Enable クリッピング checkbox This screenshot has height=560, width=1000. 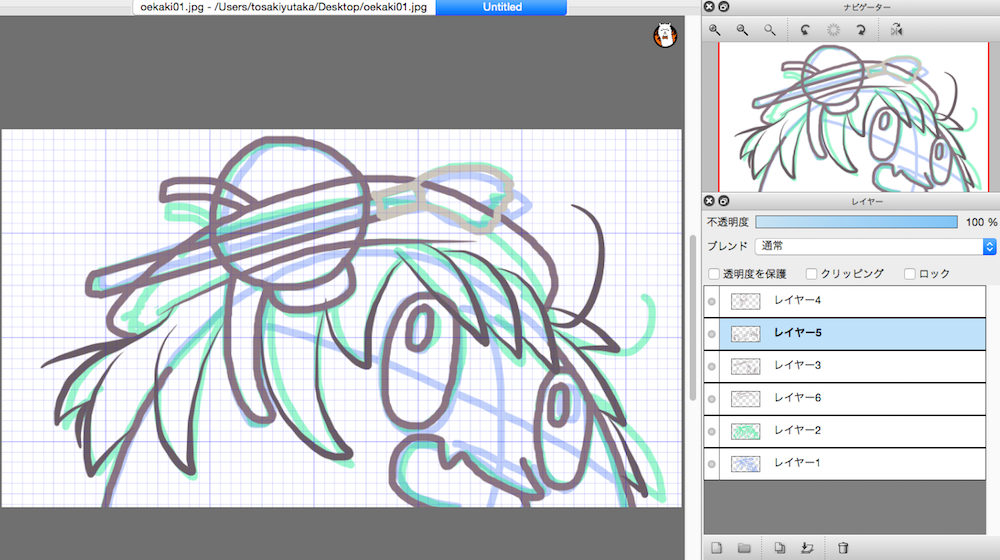(811, 274)
